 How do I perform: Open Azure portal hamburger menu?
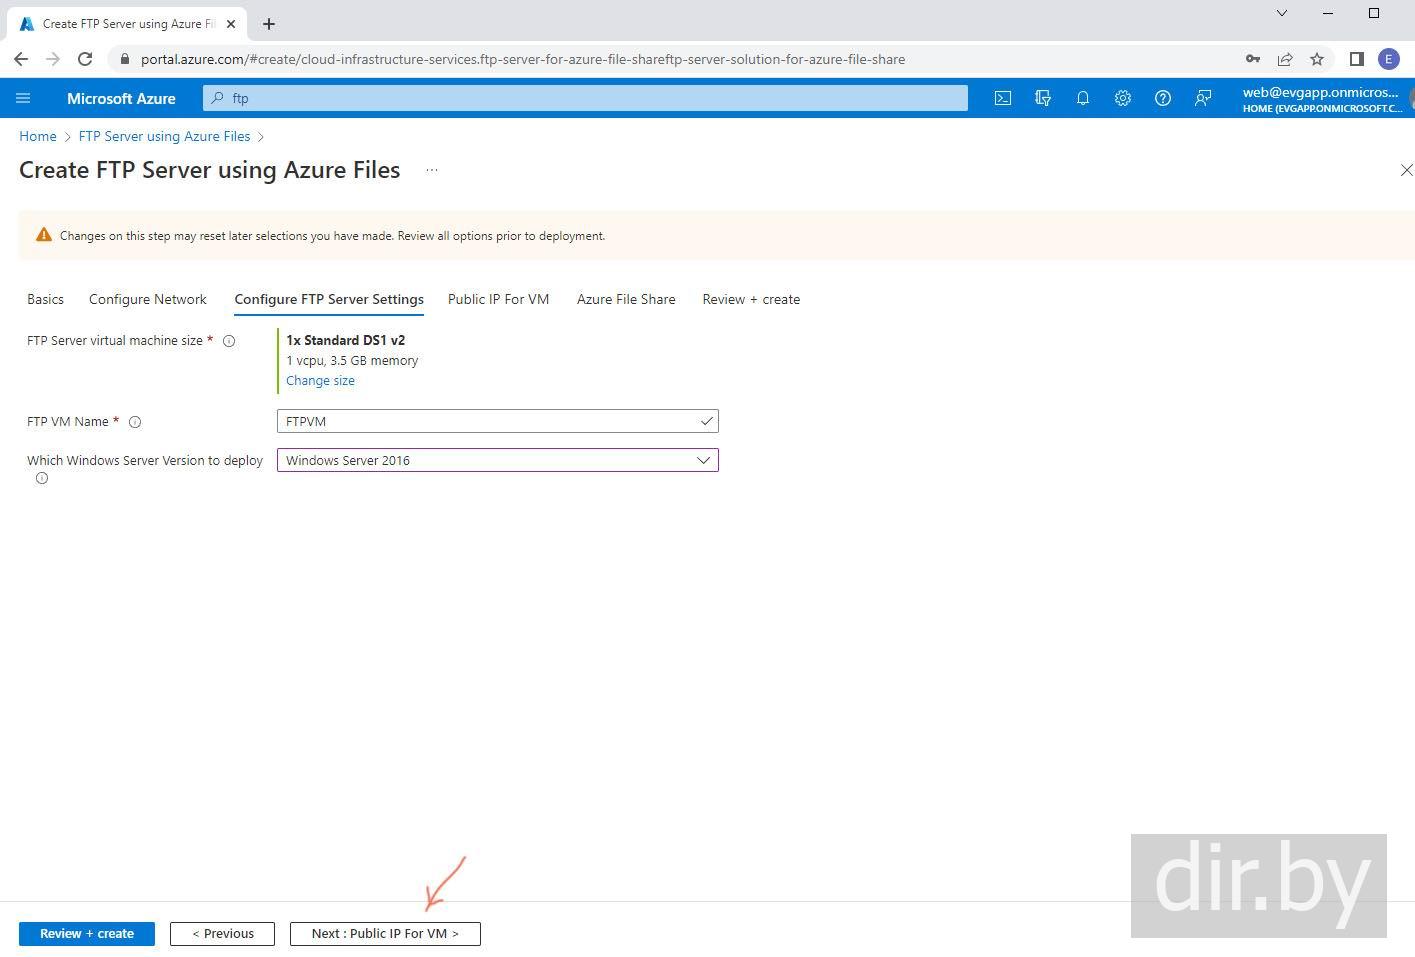[x=23, y=98]
